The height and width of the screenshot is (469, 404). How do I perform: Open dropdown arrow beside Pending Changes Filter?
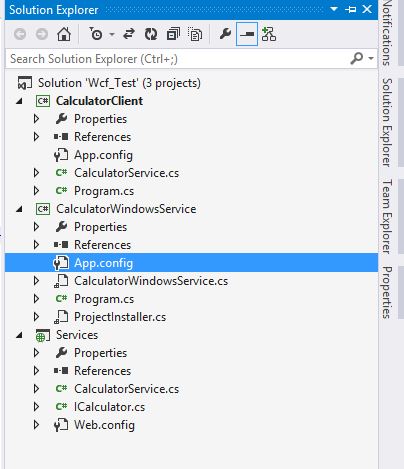112,34
